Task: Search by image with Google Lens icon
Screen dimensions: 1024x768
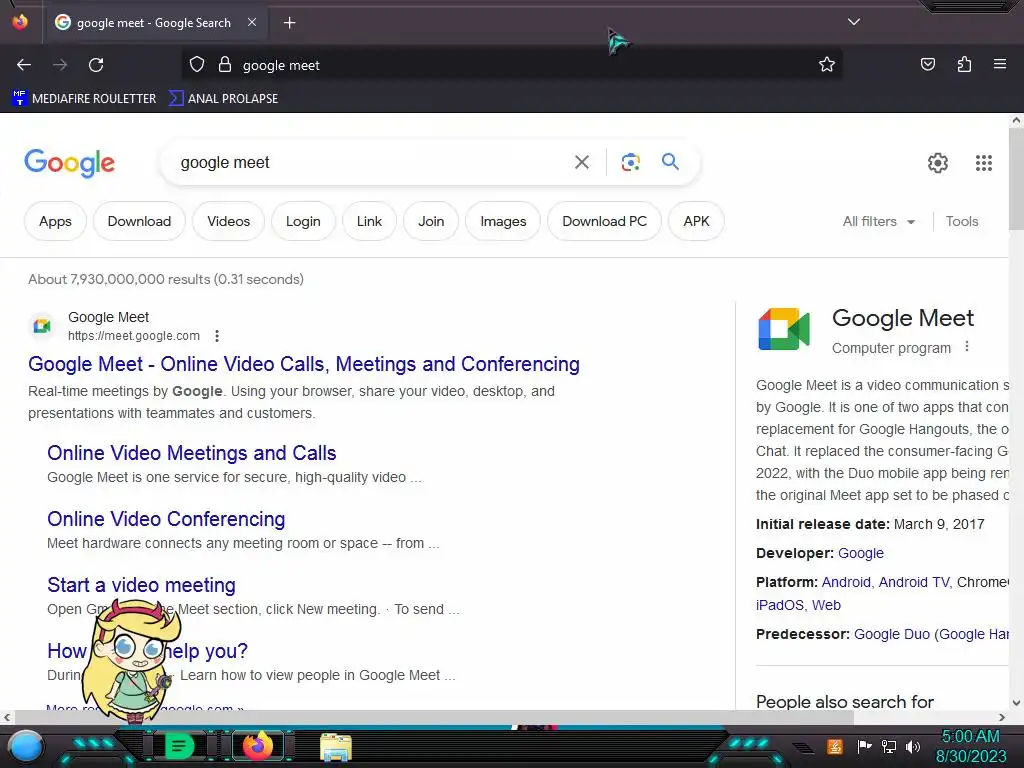Action: coord(630,162)
